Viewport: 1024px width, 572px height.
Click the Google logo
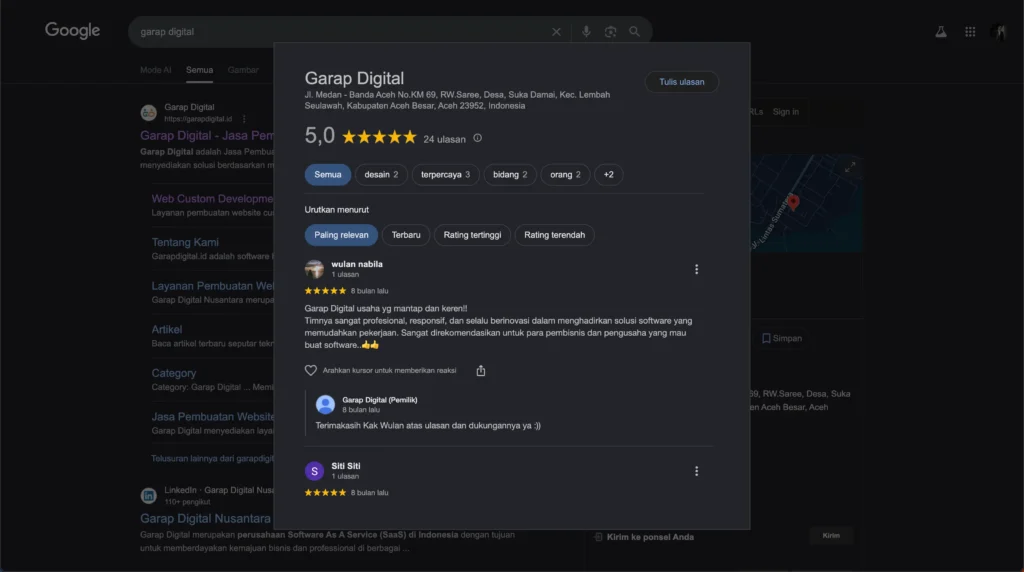pyautogui.click(x=72, y=30)
